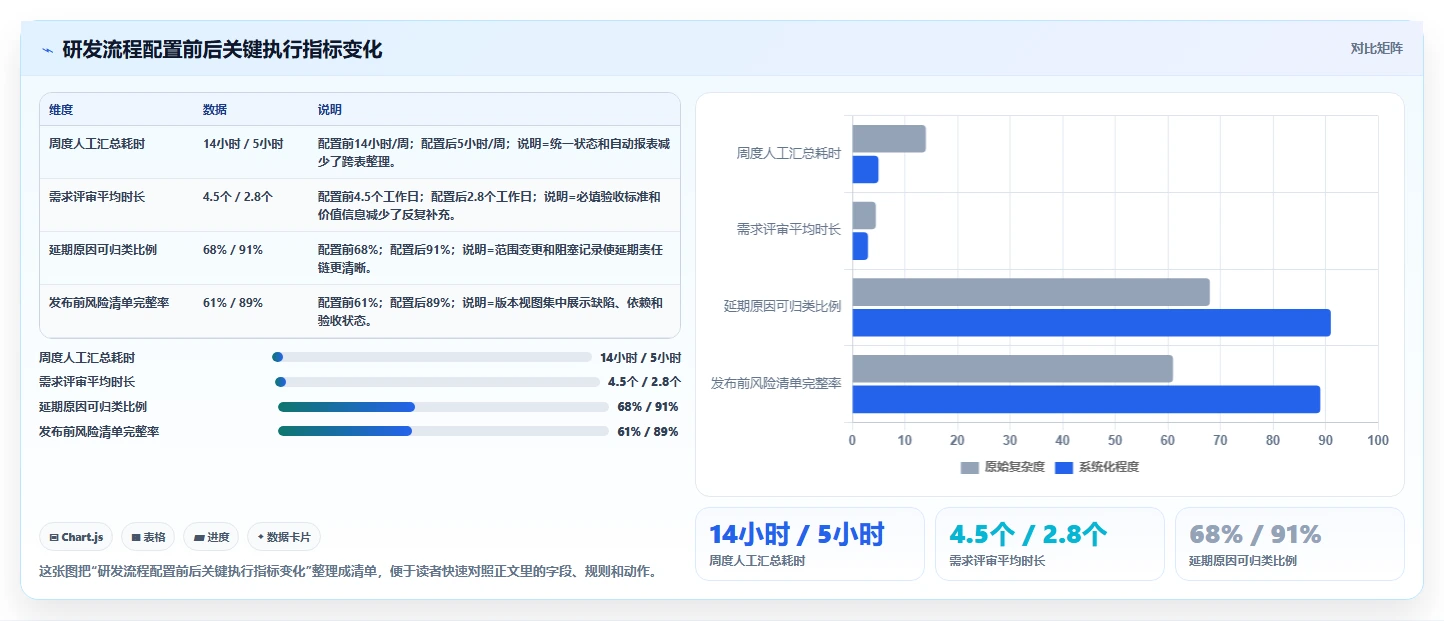Toggle the 原始复杂度 legend label
Image resolution: width=1444 pixels, height=621 pixels.
tap(1014, 467)
